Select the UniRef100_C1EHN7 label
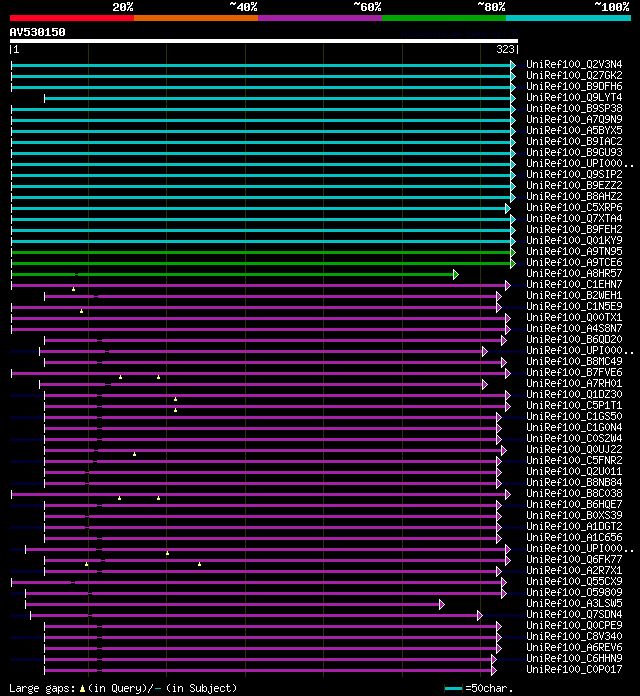This screenshot has height=696, width=640. pos(574,285)
